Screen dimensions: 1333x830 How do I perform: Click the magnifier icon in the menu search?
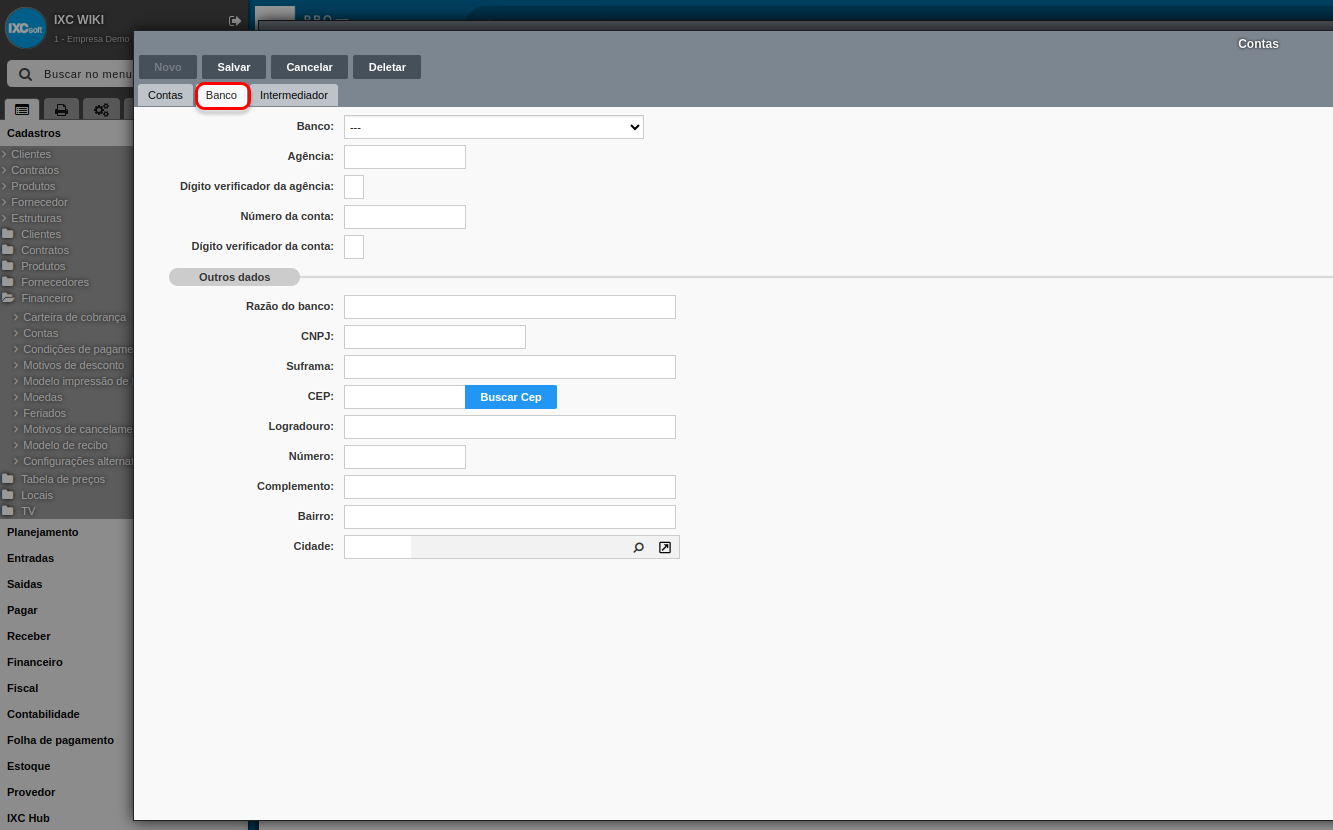pos(26,74)
